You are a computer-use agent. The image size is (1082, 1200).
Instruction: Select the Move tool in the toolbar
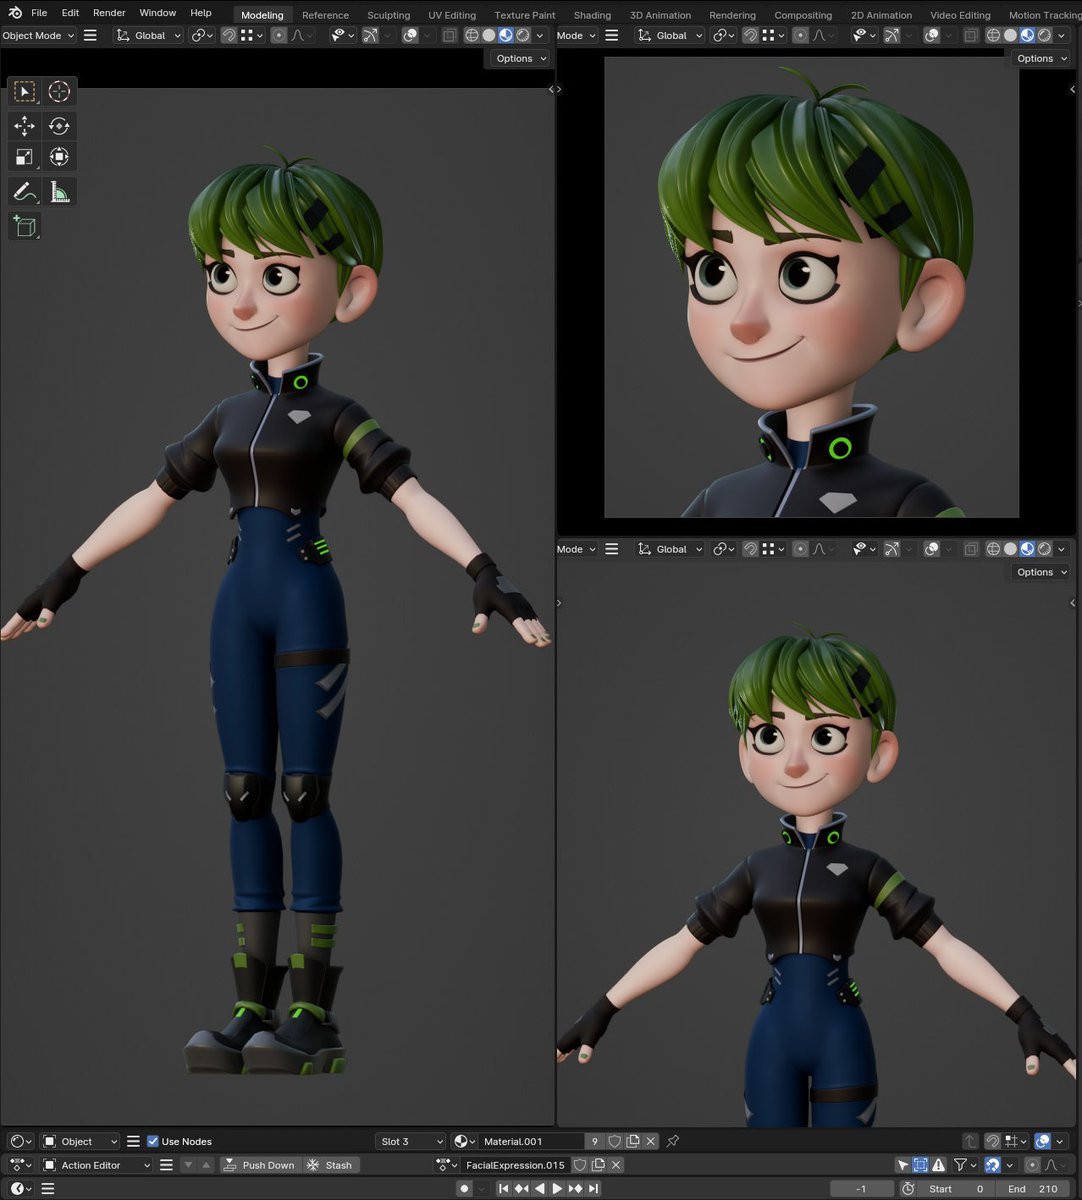coord(24,126)
